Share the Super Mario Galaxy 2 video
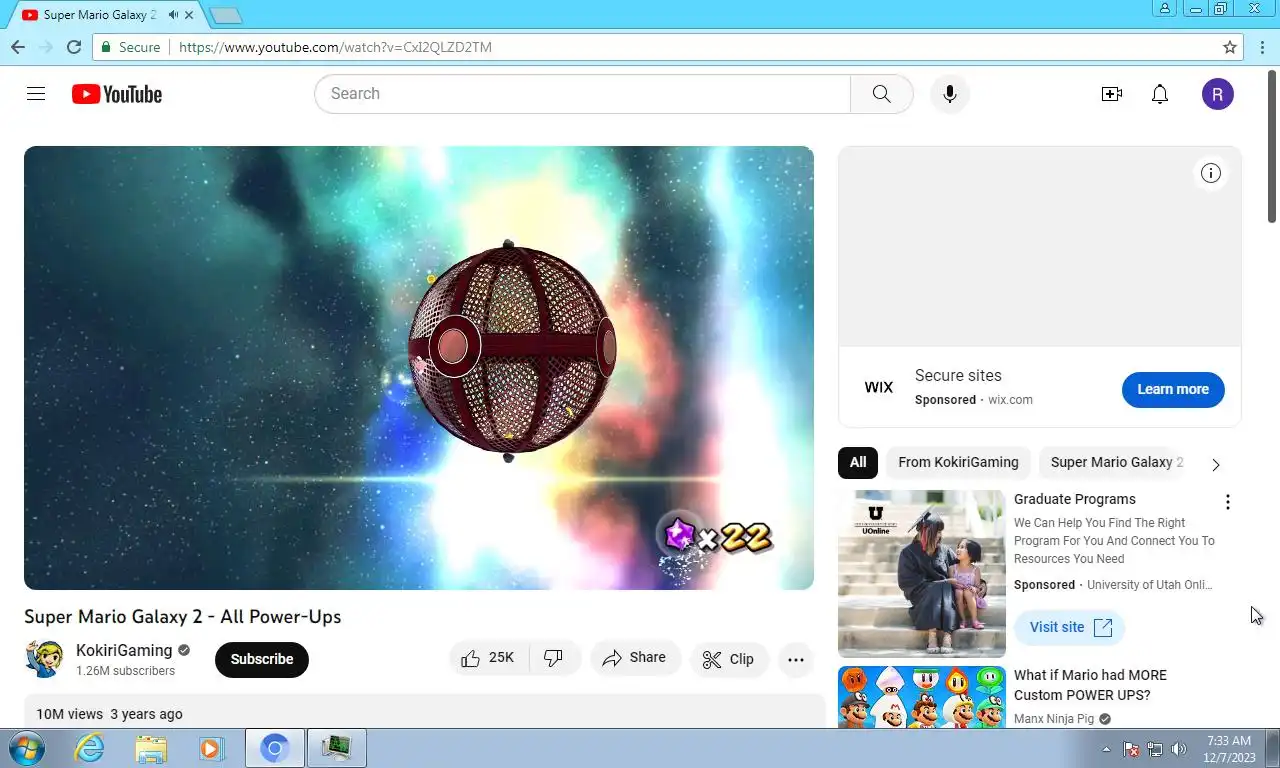 (634, 658)
